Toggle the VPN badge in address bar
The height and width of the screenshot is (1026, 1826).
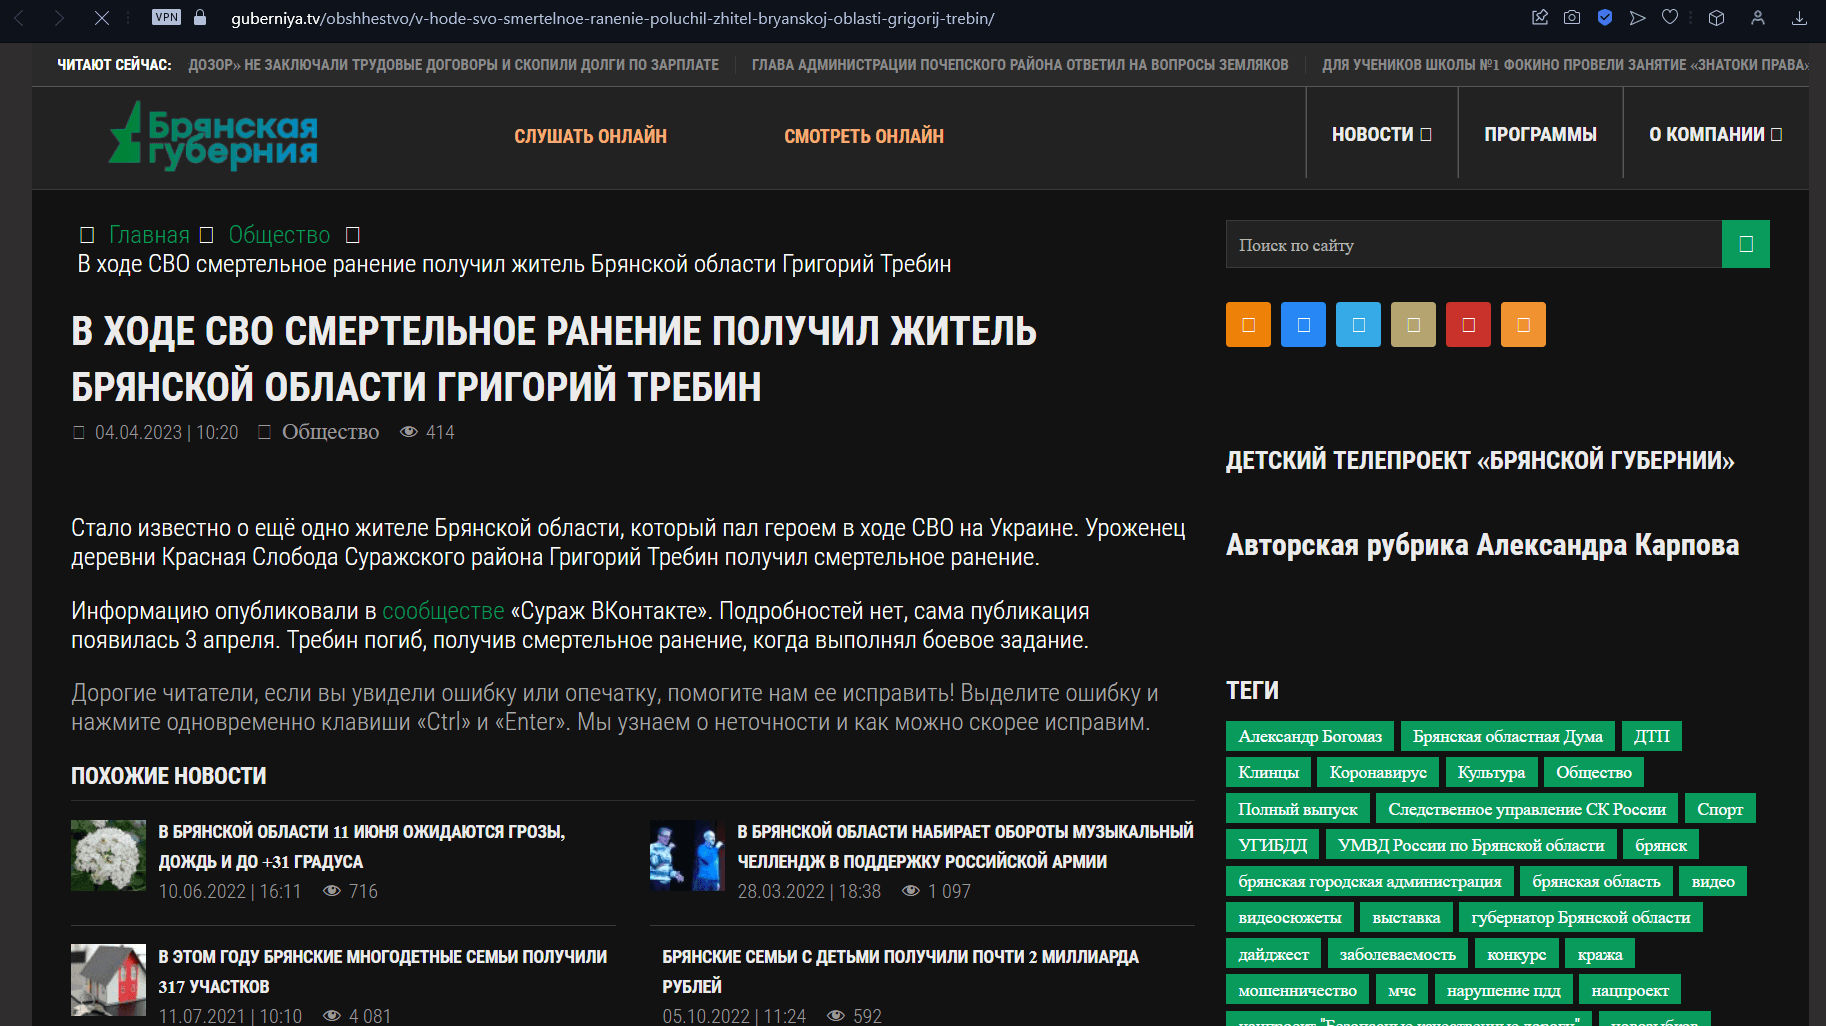(x=166, y=17)
